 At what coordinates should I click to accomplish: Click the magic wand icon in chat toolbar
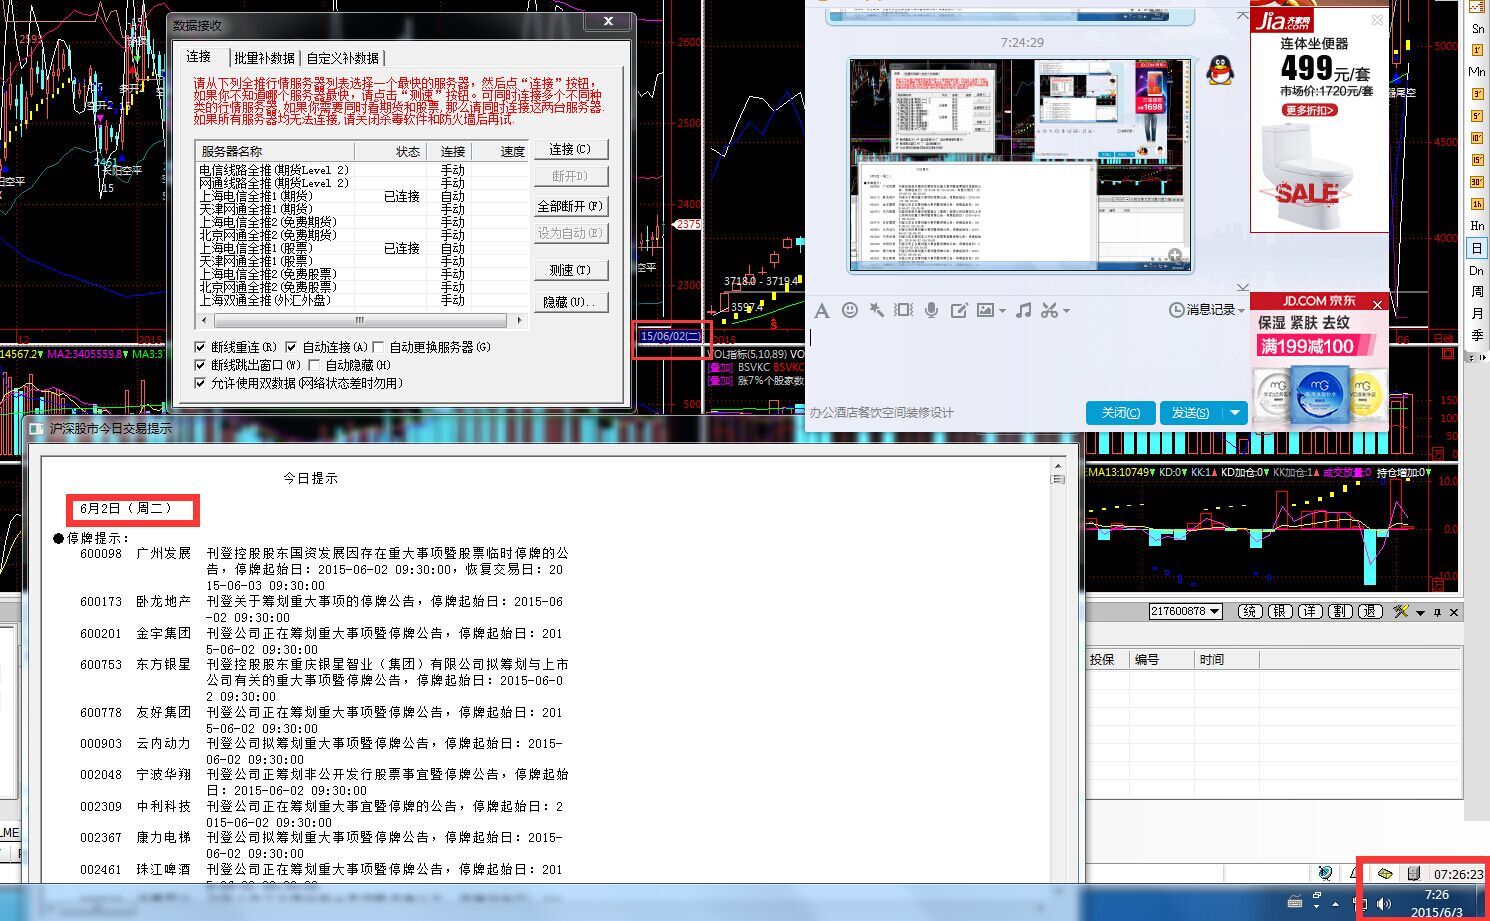876,310
